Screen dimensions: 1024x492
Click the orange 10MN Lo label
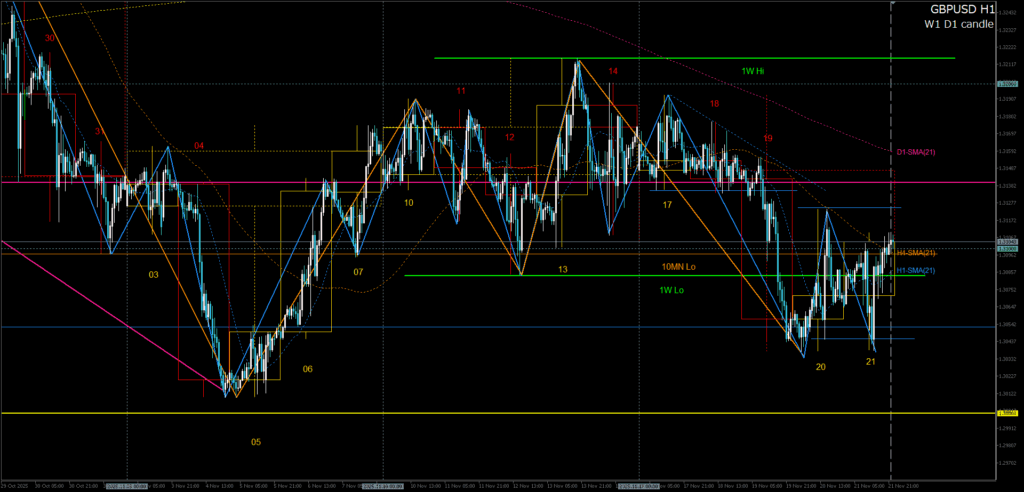pyautogui.click(x=678, y=268)
